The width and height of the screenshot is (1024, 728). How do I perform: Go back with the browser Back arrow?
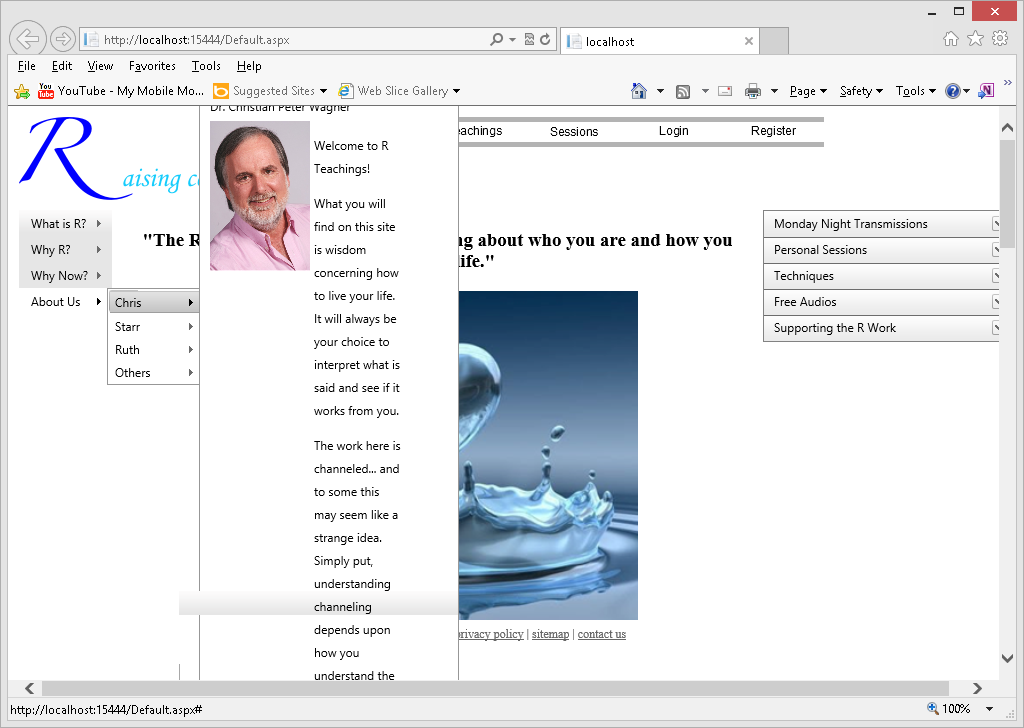coord(27,39)
